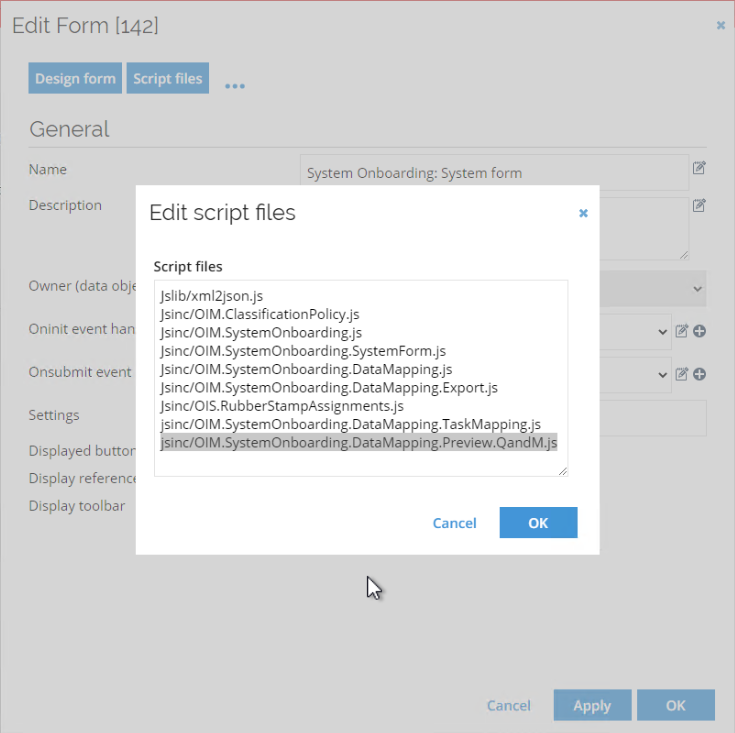Click Apply in the Edit Form window
This screenshot has height=733, width=735.
592,705
